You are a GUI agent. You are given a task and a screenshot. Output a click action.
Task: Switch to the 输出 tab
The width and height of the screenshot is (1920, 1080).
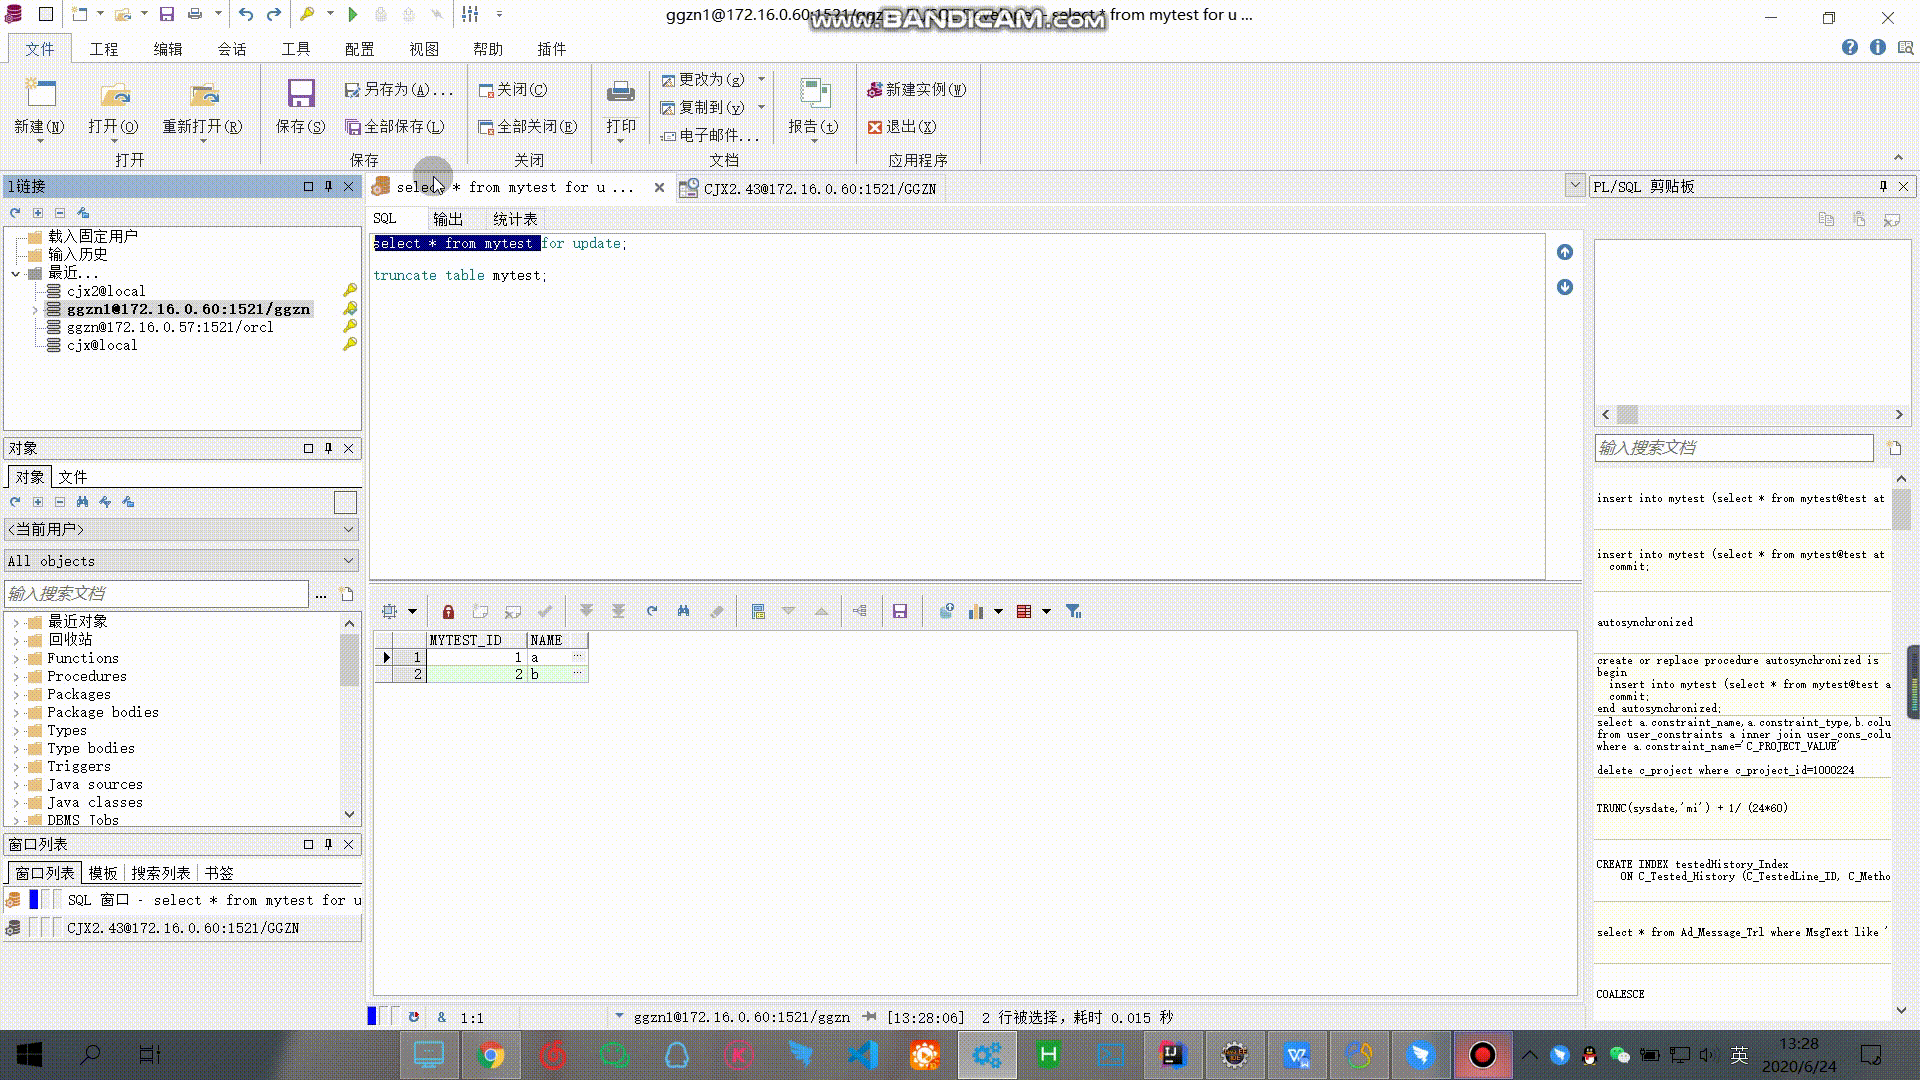(448, 219)
